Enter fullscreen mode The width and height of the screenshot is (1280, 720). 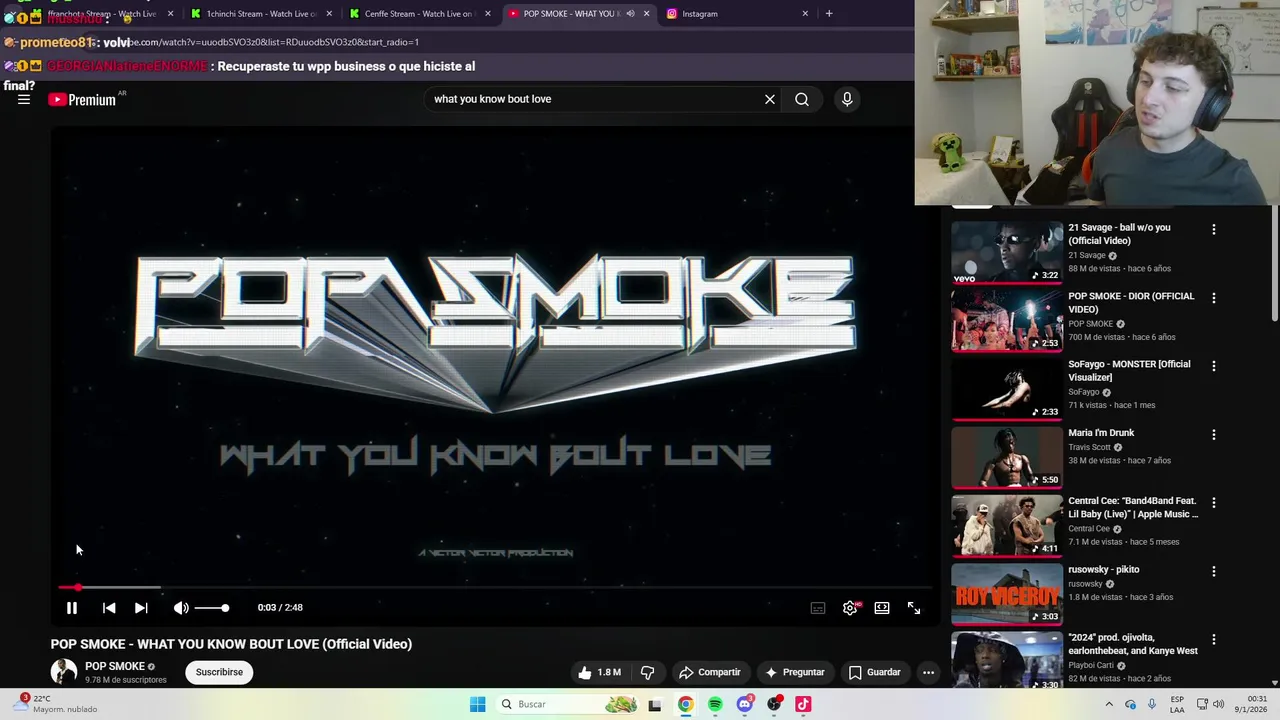click(914, 608)
